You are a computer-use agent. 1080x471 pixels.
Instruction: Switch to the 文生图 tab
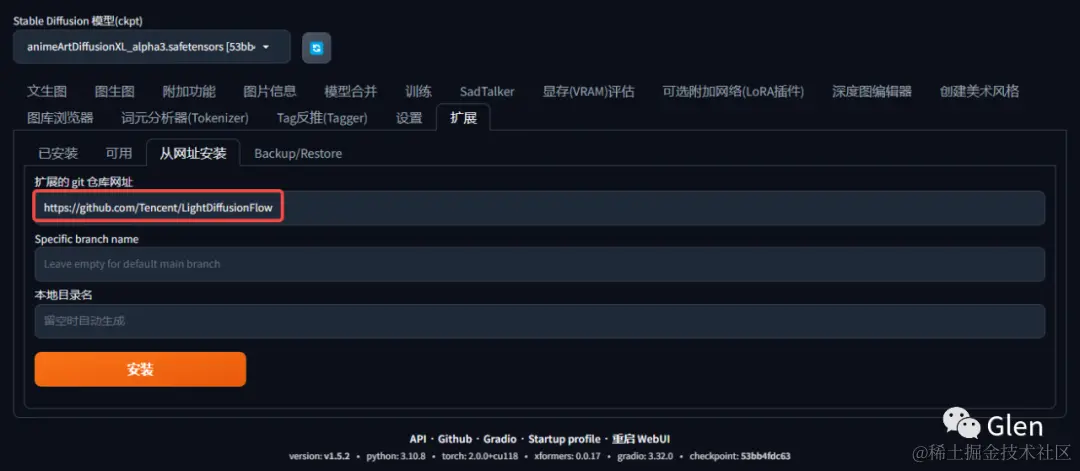47,92
